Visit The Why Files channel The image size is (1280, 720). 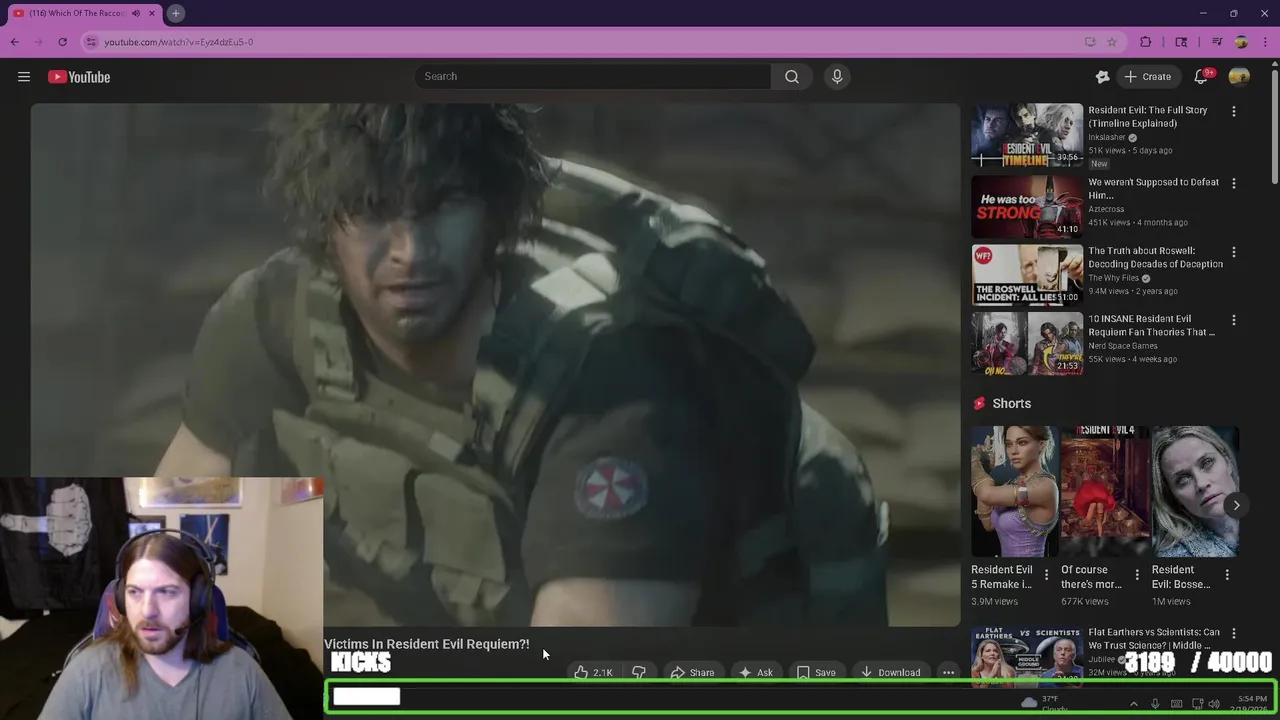point(1113,278)
